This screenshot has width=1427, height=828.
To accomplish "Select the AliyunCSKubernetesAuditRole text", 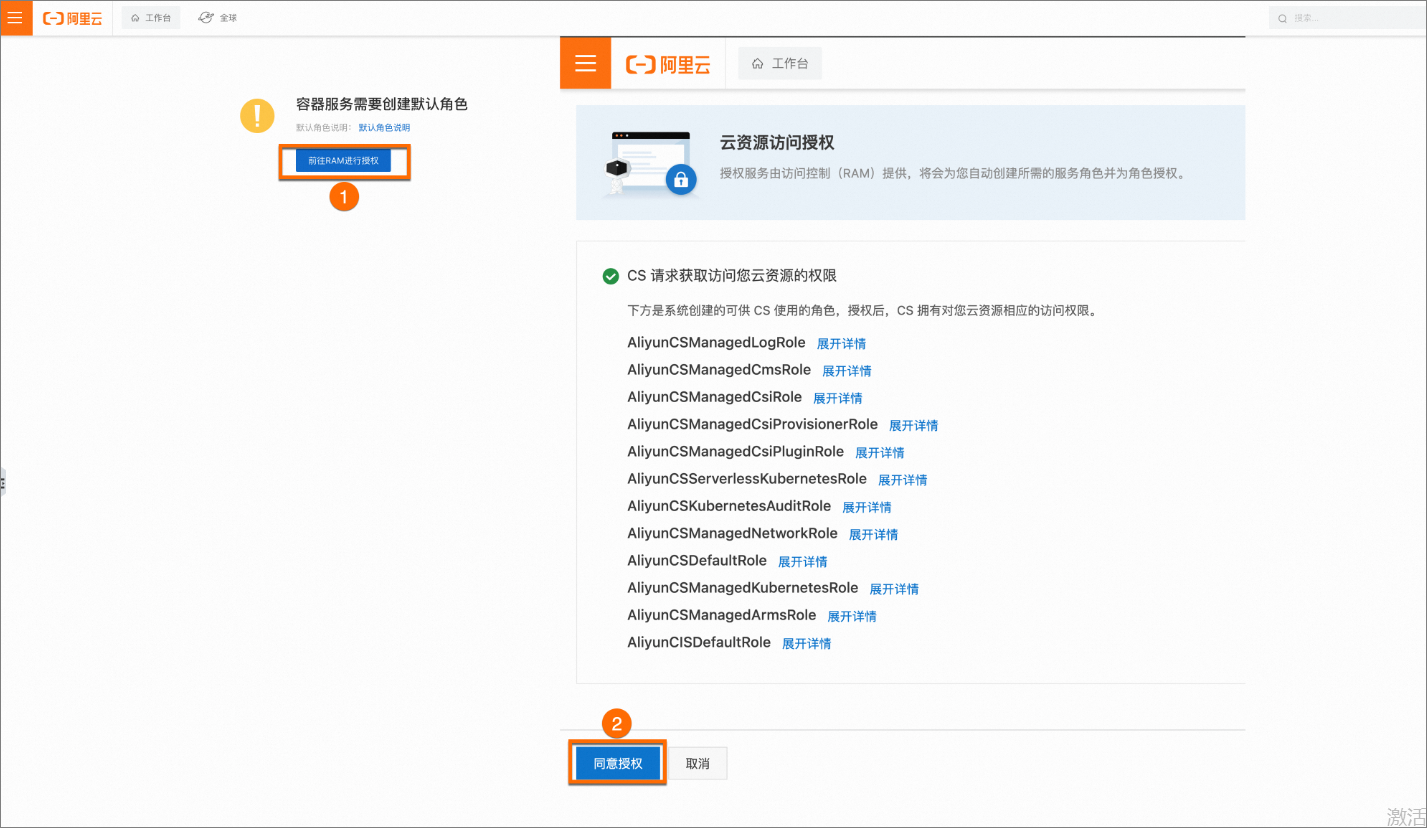I will coord(729,506).
